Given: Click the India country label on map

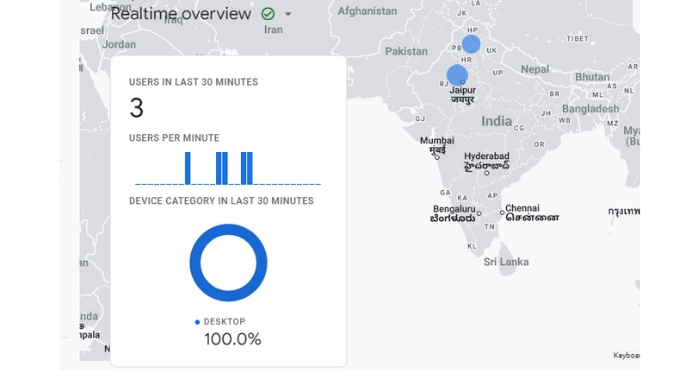Looking at the screenshot, I should click(x=496, y=121).
